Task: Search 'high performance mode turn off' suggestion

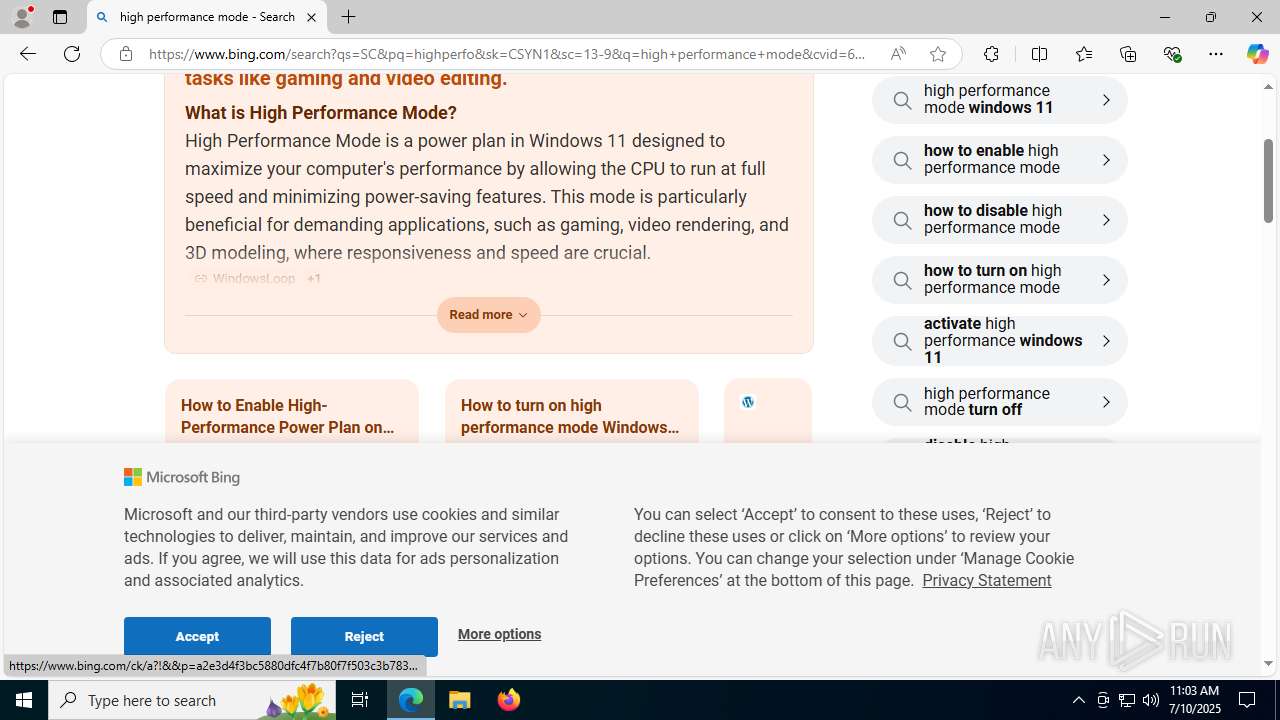Action: coord(999,402)
